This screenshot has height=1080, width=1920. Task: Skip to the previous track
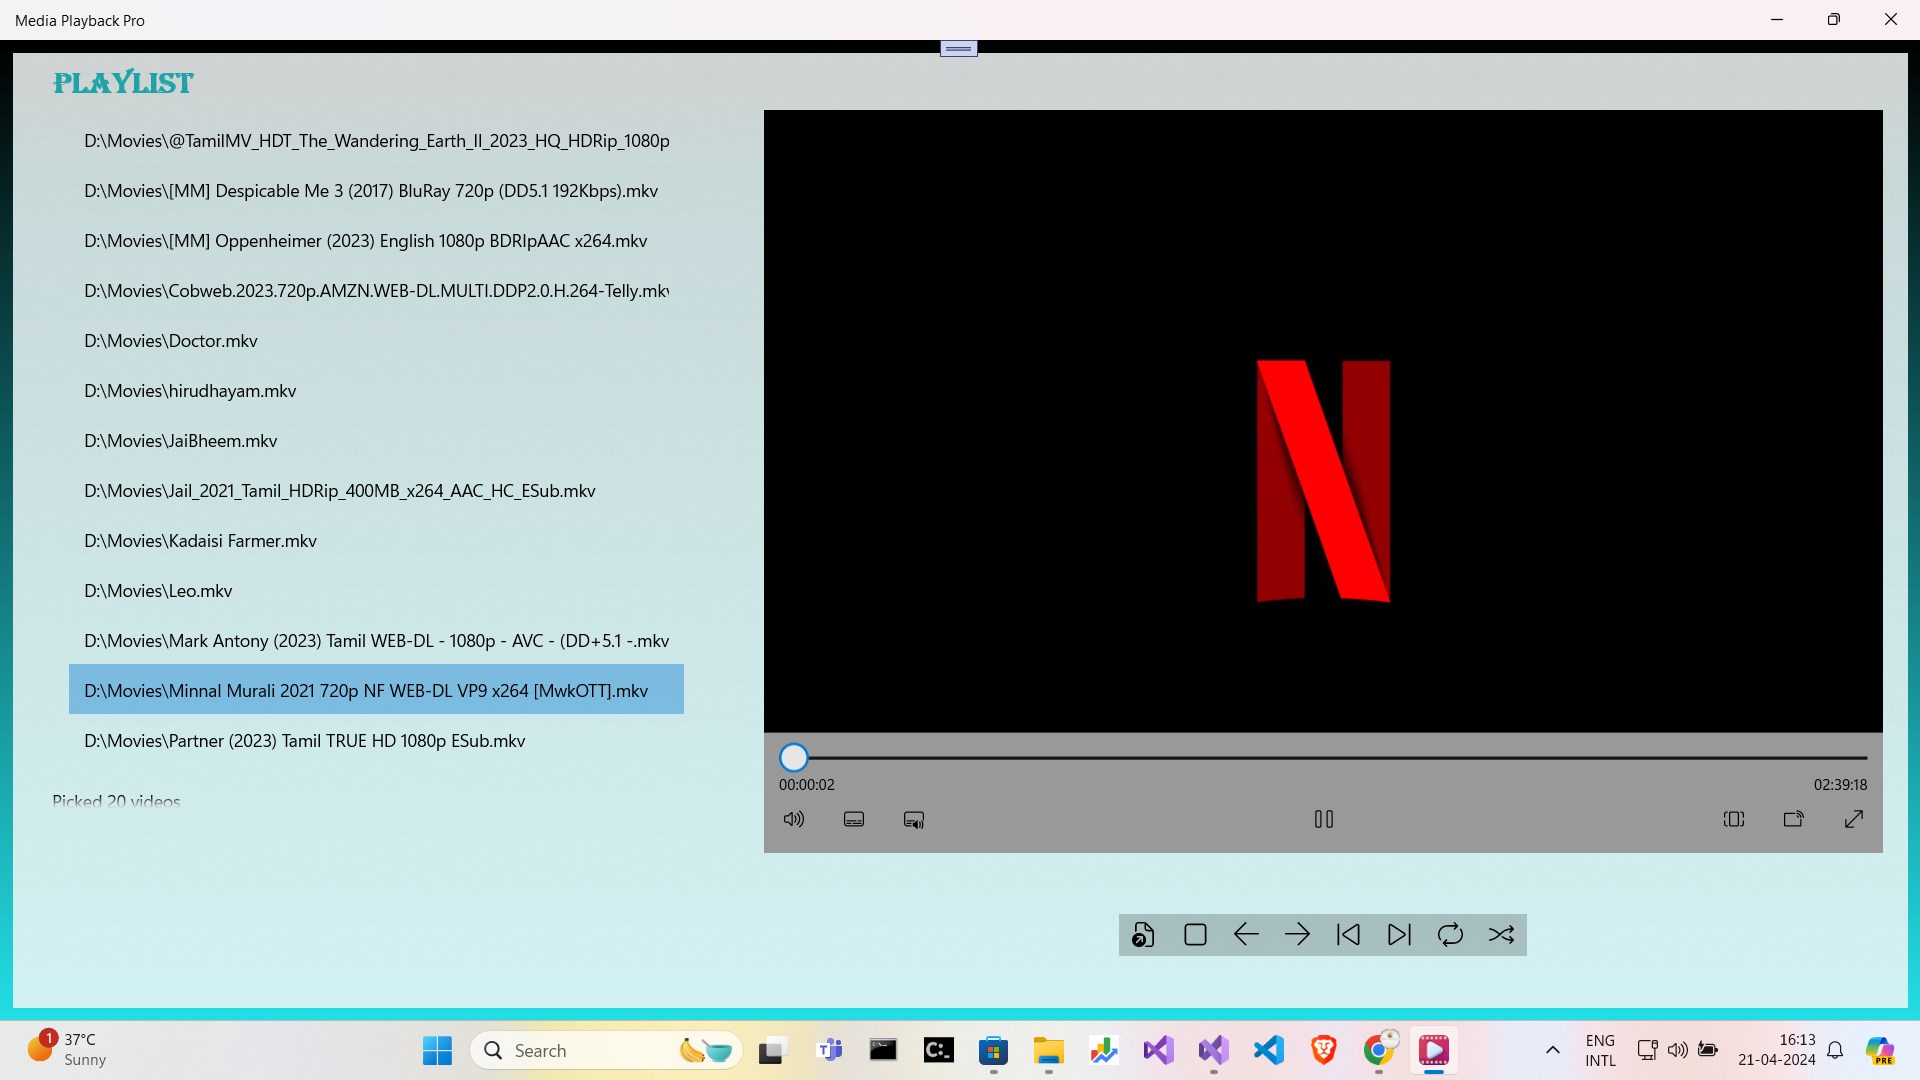point(1348,935)
